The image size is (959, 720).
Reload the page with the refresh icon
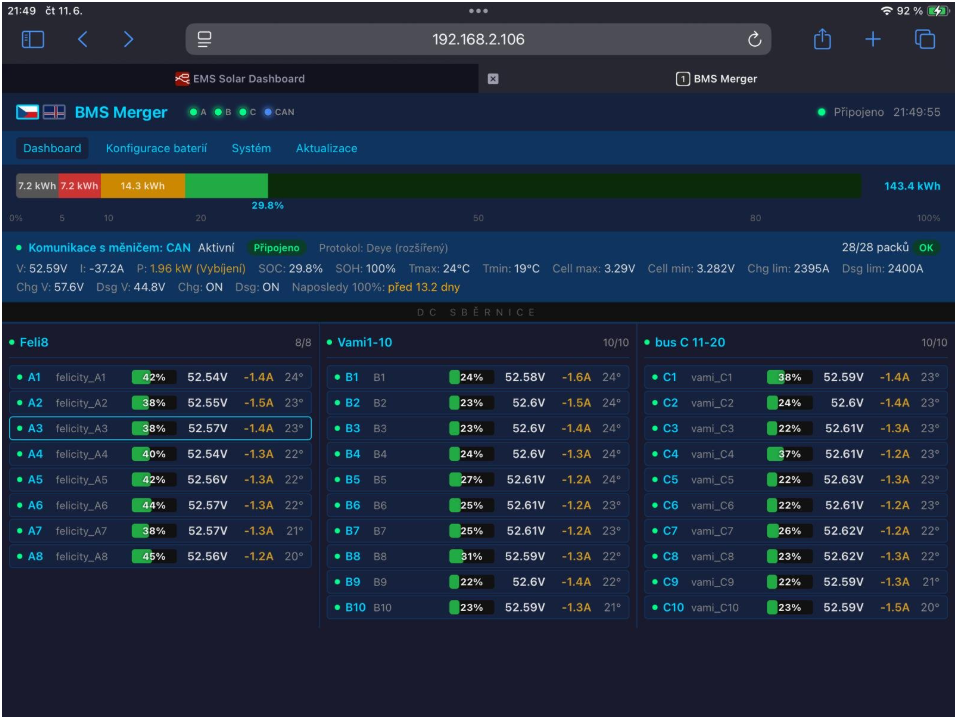tap(755, 40)
